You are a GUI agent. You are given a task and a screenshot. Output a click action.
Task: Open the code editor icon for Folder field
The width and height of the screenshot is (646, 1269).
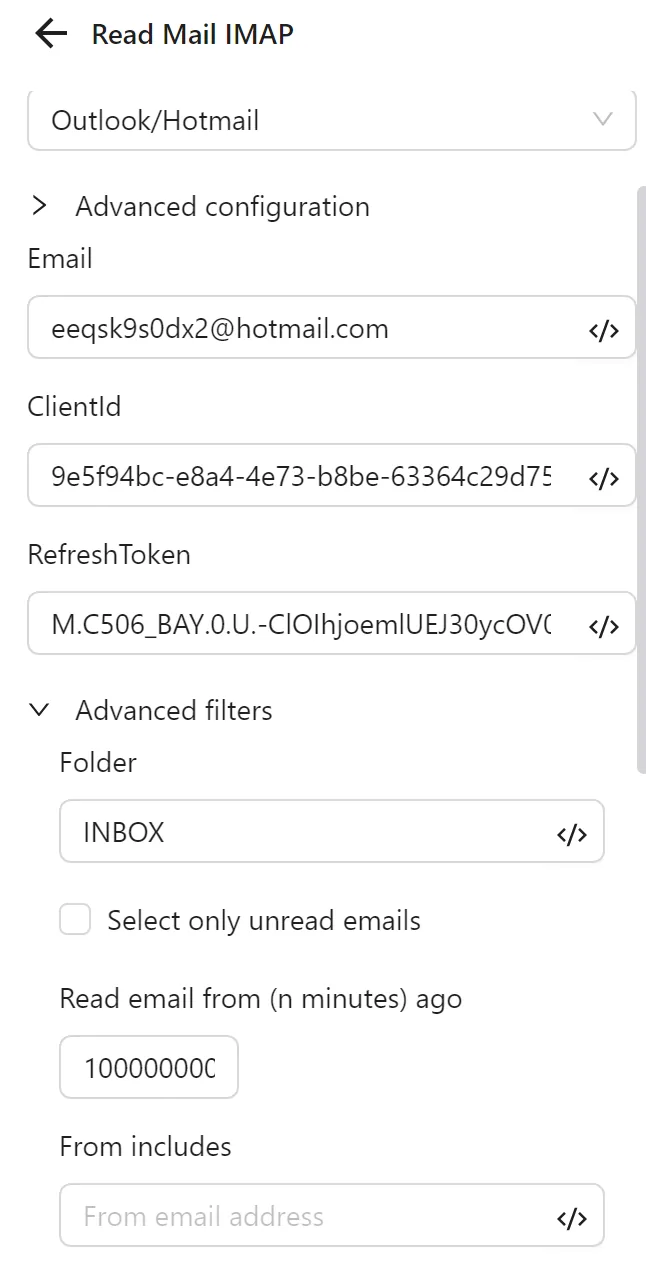(572, 831)
